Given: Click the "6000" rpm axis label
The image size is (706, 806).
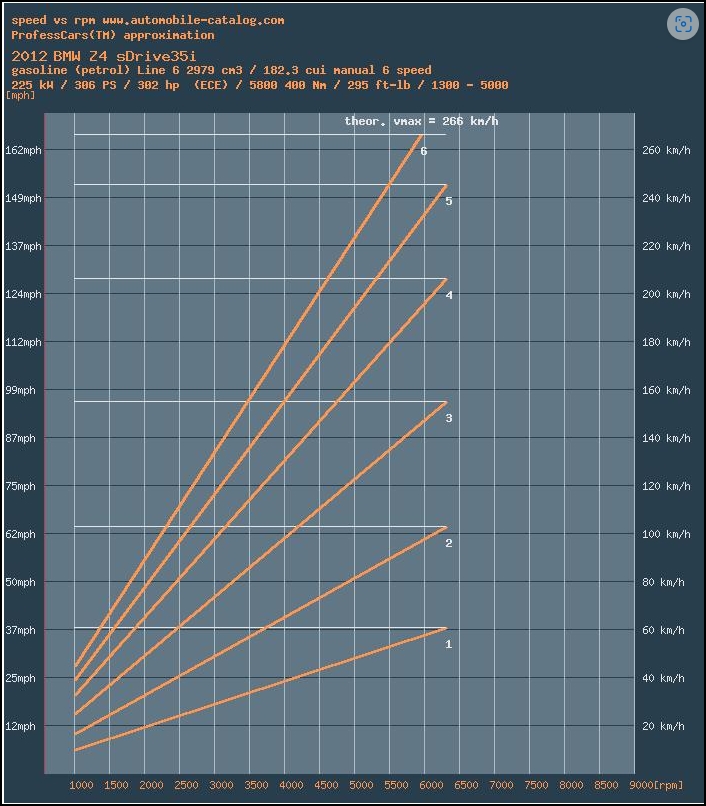Looking at the screenshot, I should (431, 785).
